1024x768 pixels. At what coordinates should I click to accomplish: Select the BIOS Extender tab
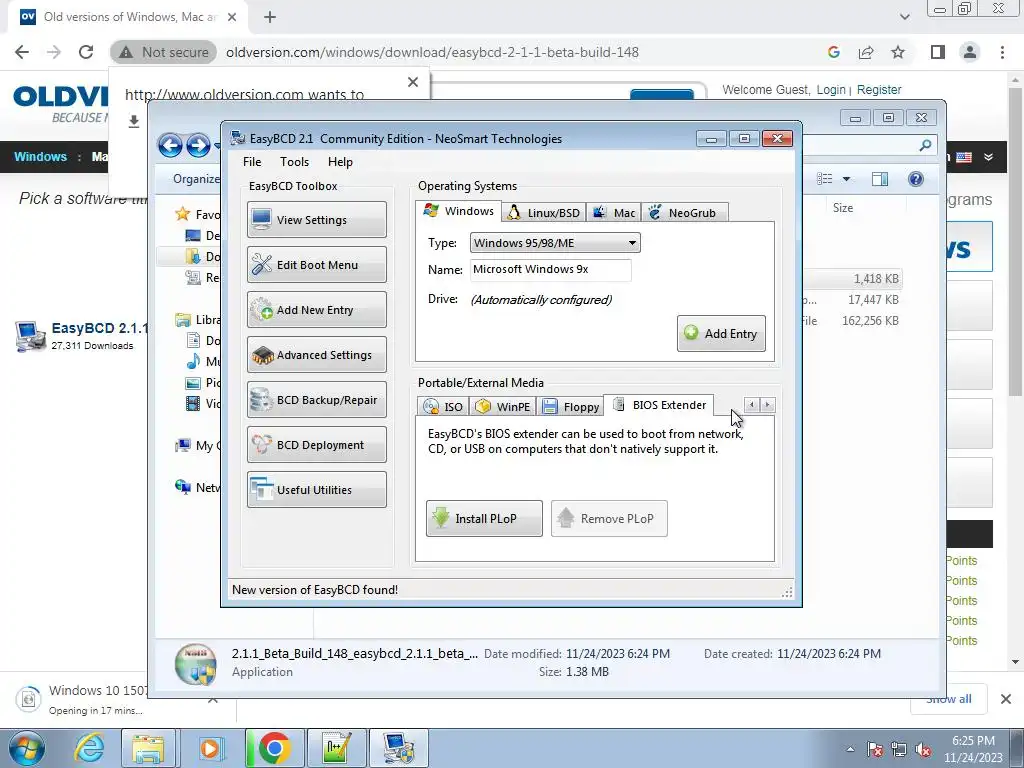[659, 405]
